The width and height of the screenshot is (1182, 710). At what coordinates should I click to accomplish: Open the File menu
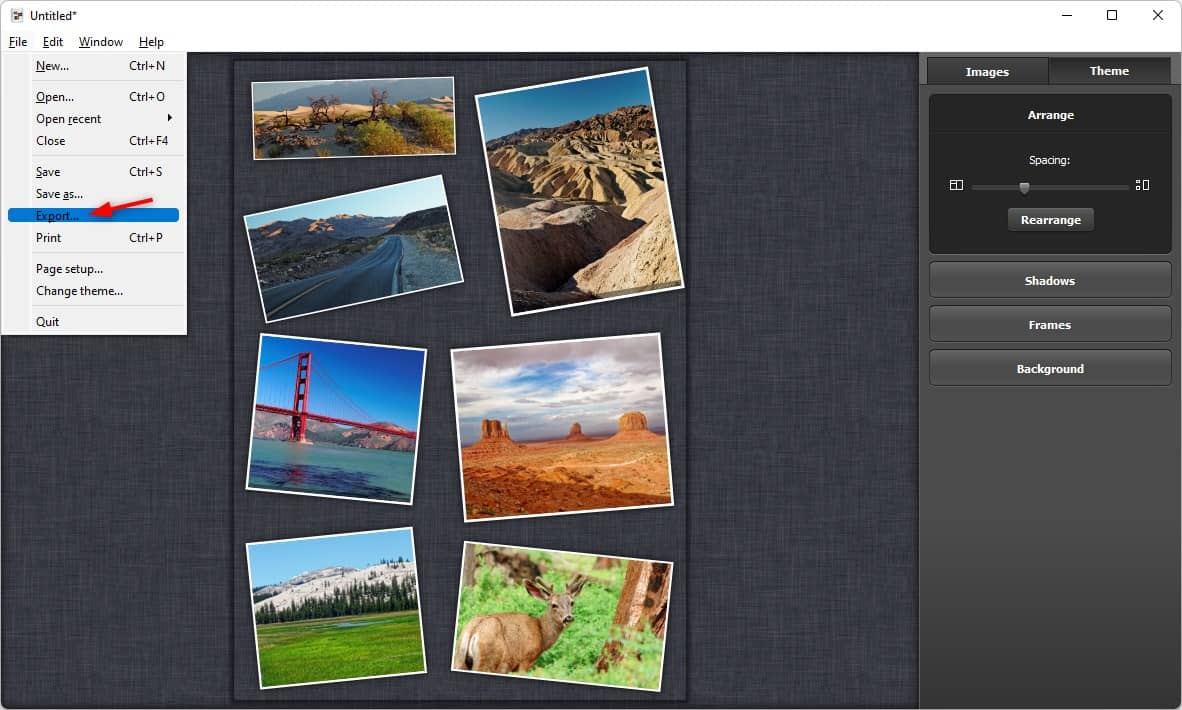(18, 42)
